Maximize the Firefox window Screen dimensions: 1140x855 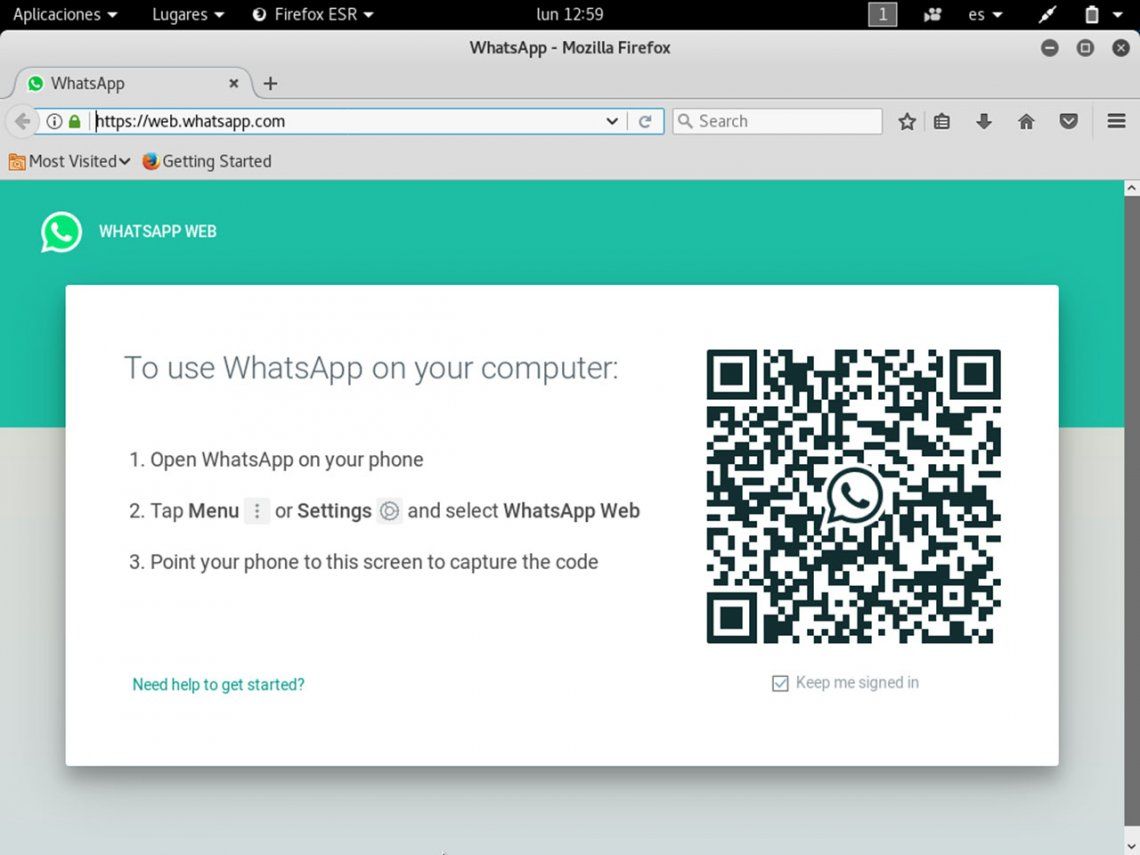(x=1085, y=48)
